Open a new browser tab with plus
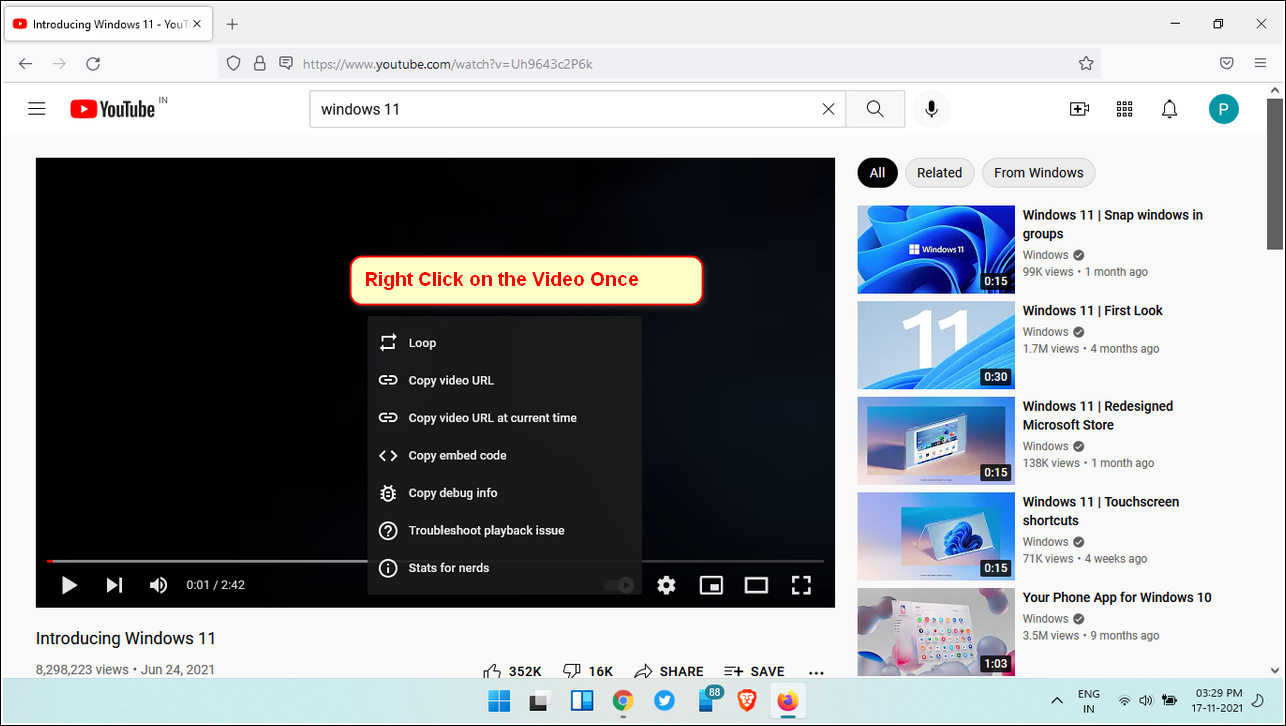Screen dimensions: 1286x726 (x=232, y=24)
